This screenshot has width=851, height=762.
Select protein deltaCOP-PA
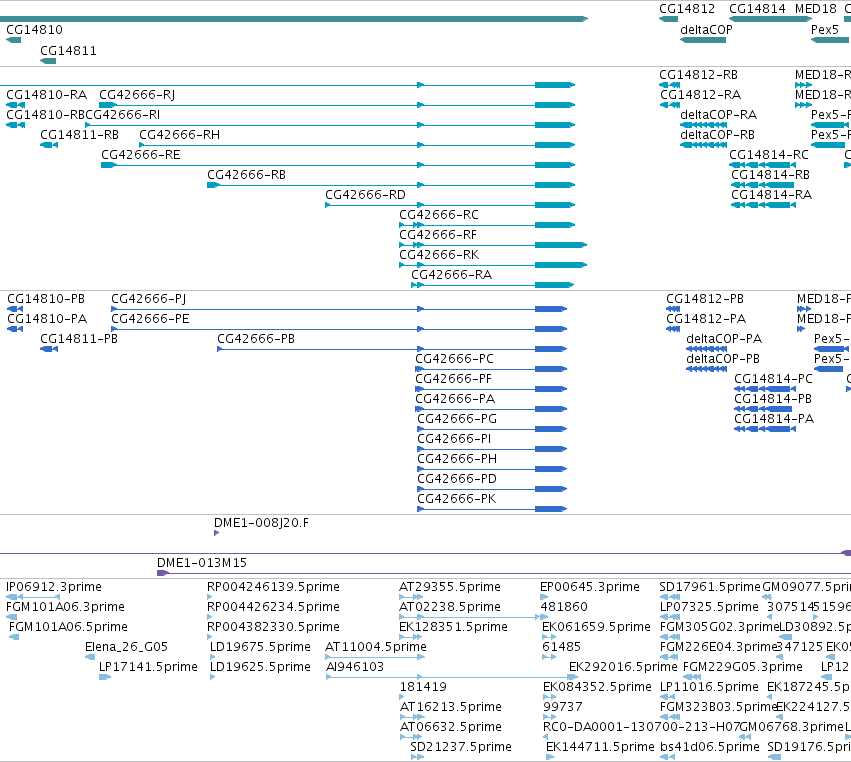pyautogui.click(x=724, y=339)
